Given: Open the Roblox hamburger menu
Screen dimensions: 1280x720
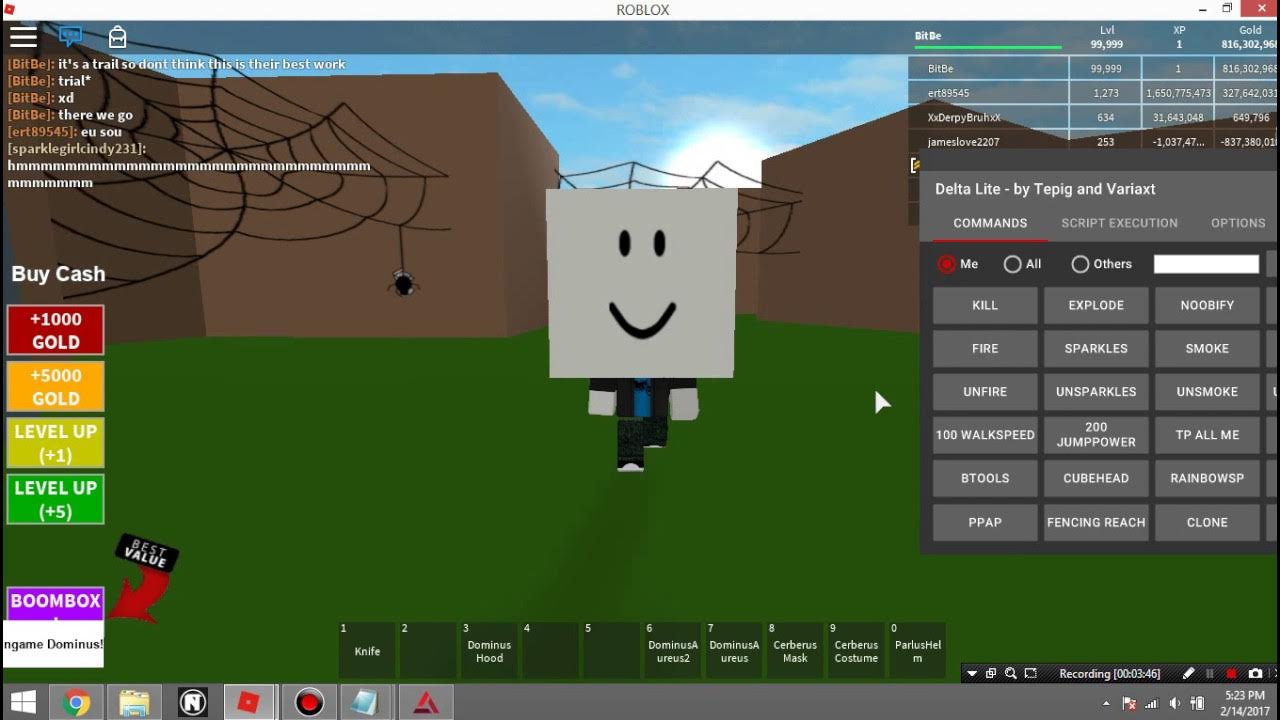Looking at the screenshot, I should 23,37.
